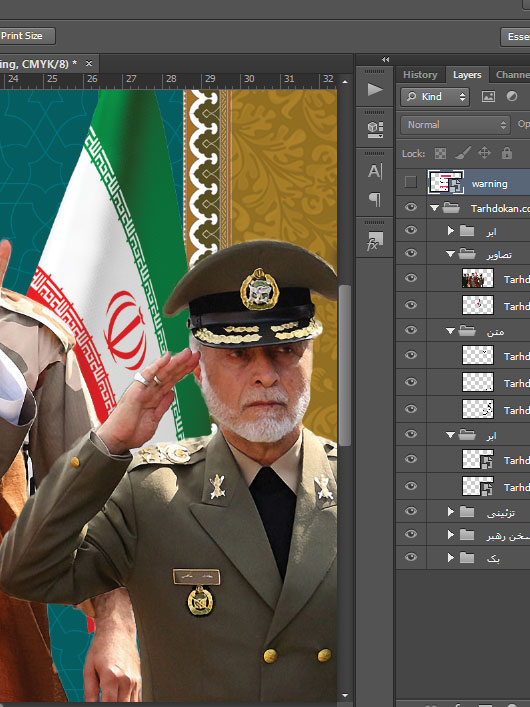The image size is (530, 707).
Task: Lock image pixels brush icon
Action: pyautogui.click(x=462, y=153)
